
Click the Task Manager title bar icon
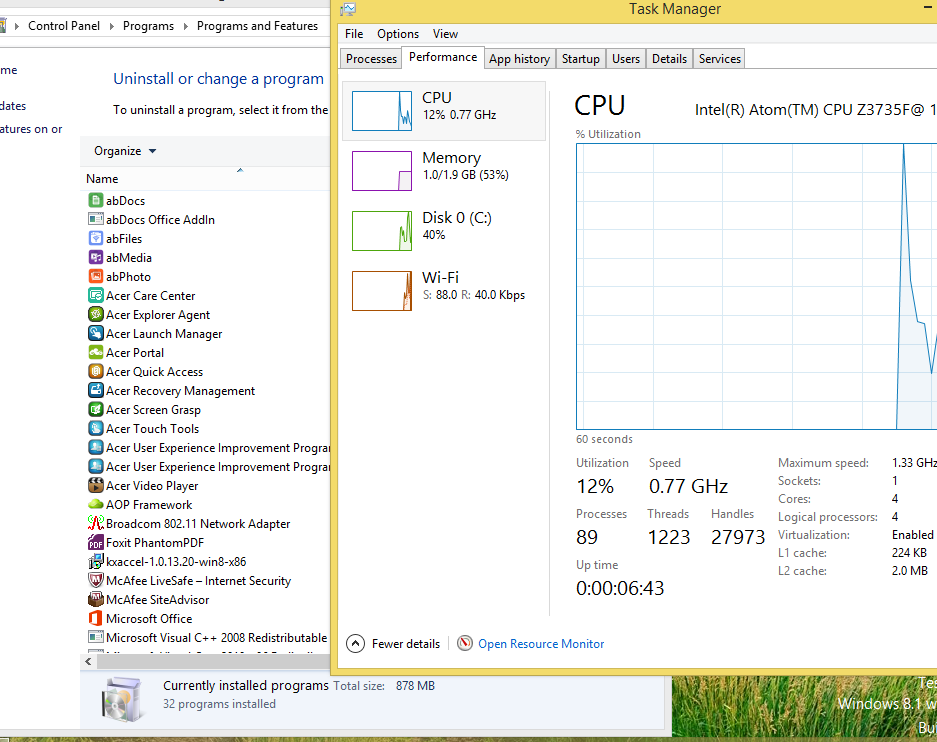(348, 9)
